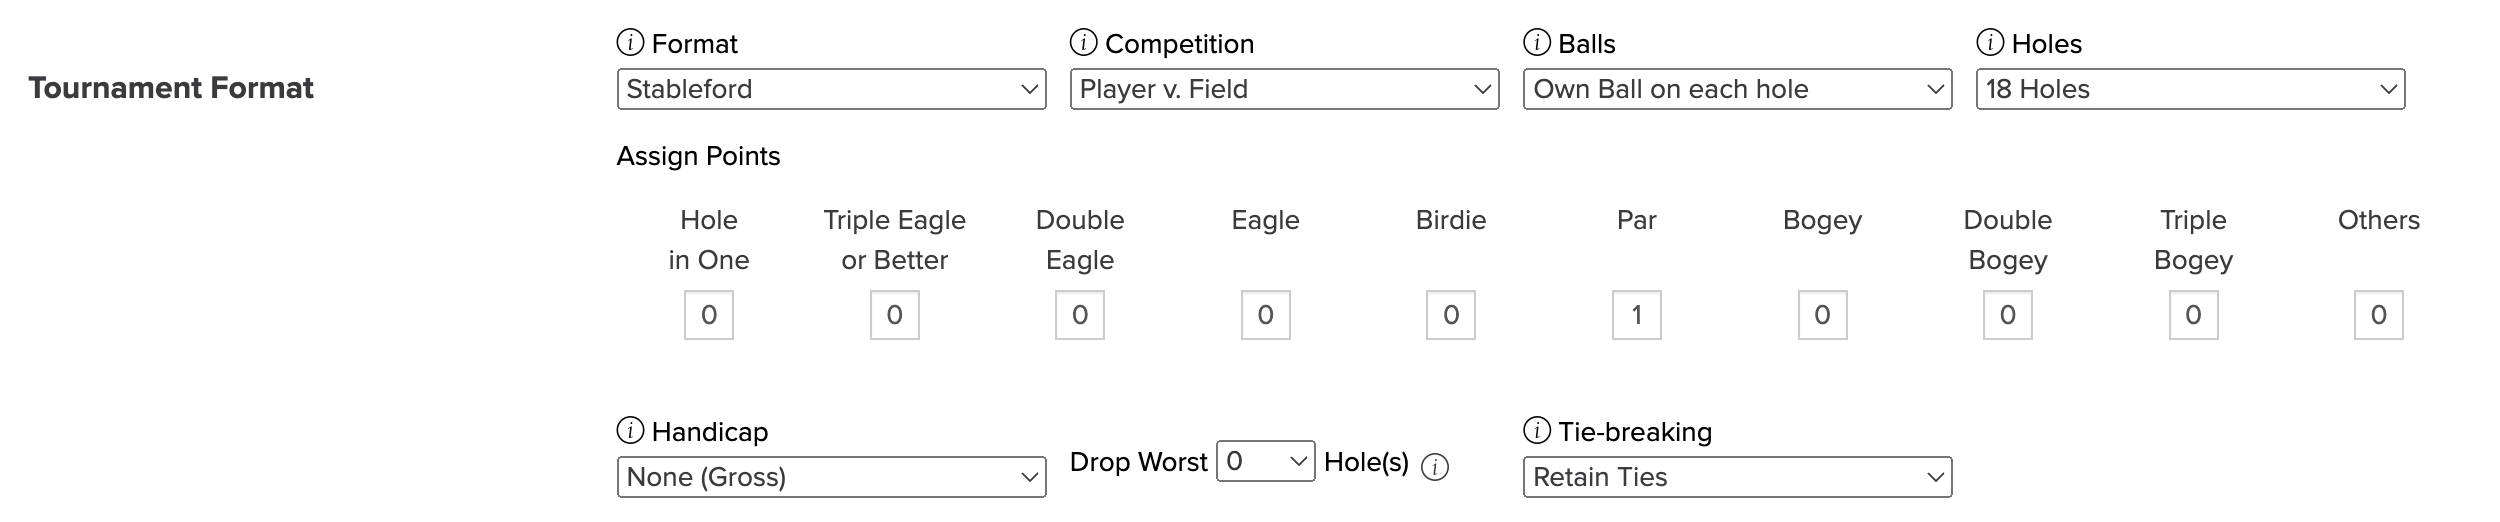Open the Handicap None (Gross) dropdown
Screen dimensions: 2500x522
click(832, 477)
